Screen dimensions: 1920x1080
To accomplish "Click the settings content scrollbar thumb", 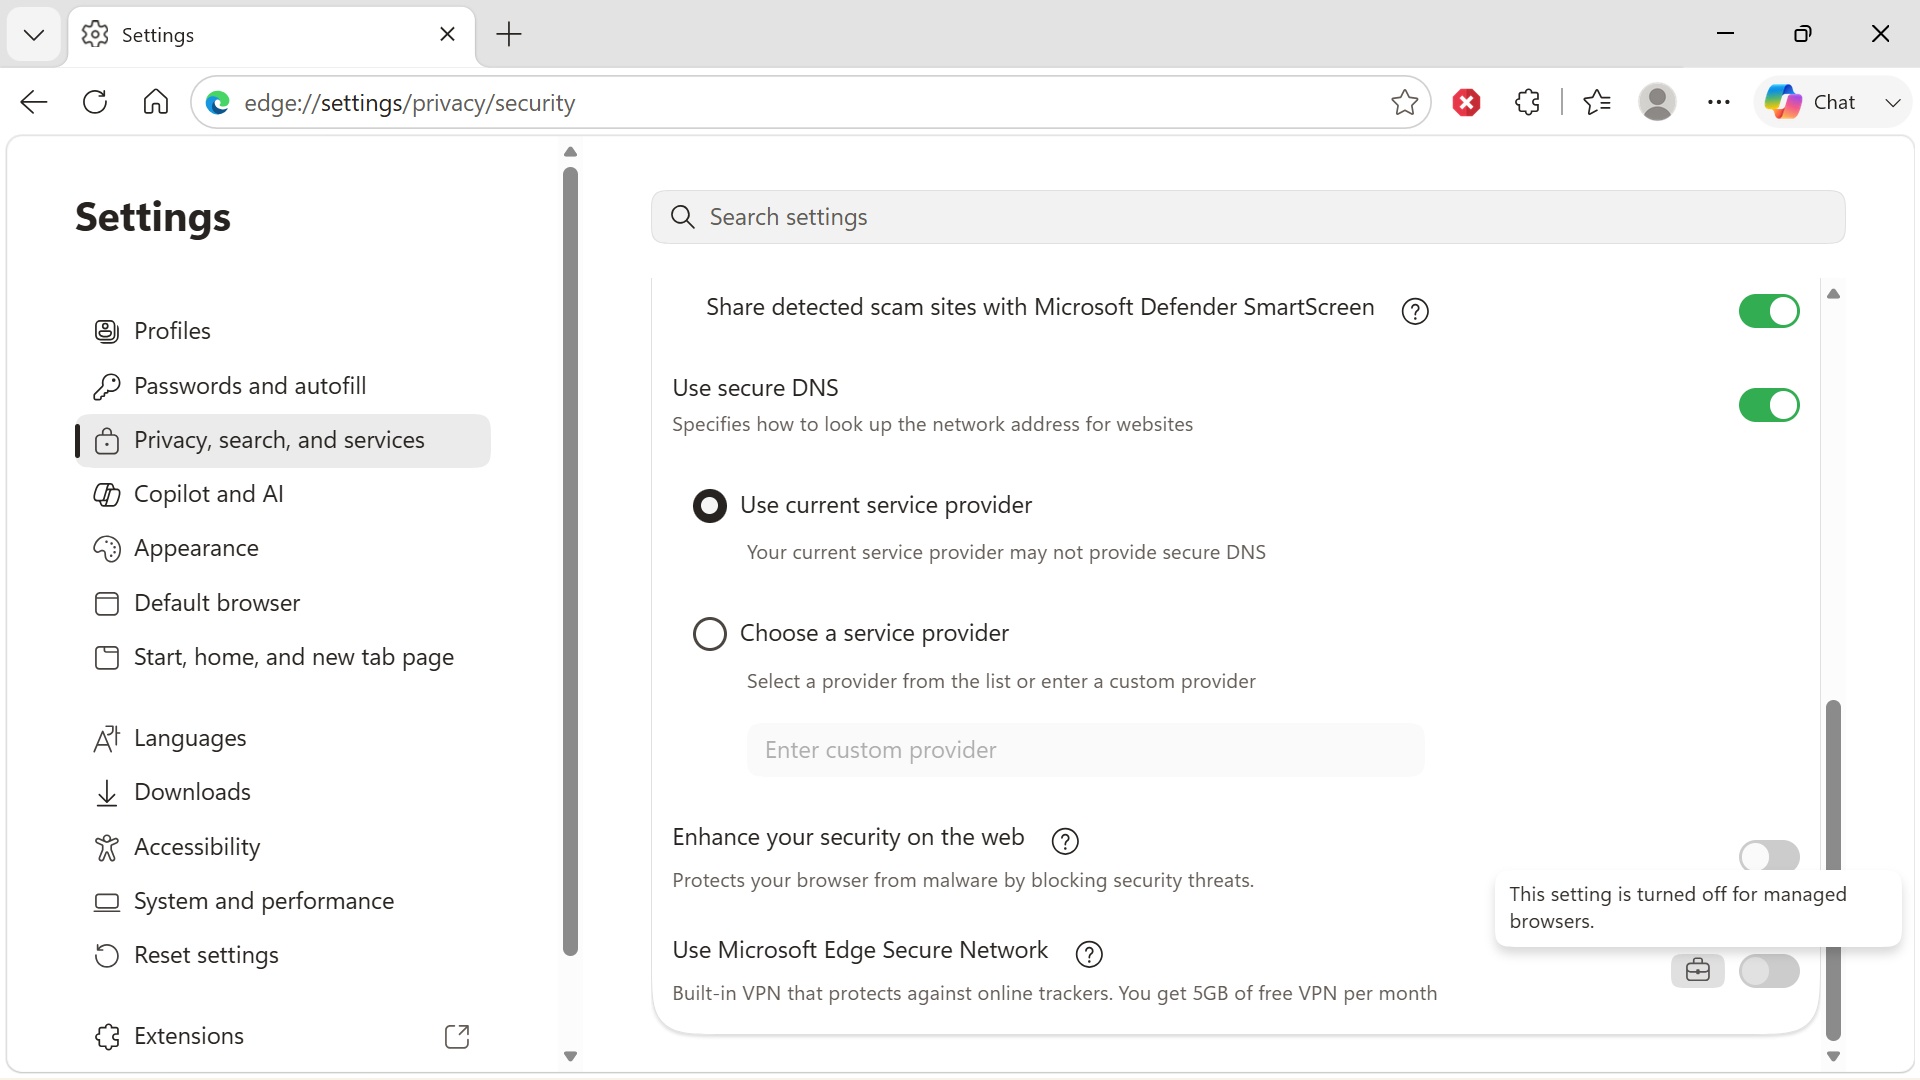I will click(x=1833, y=870).
